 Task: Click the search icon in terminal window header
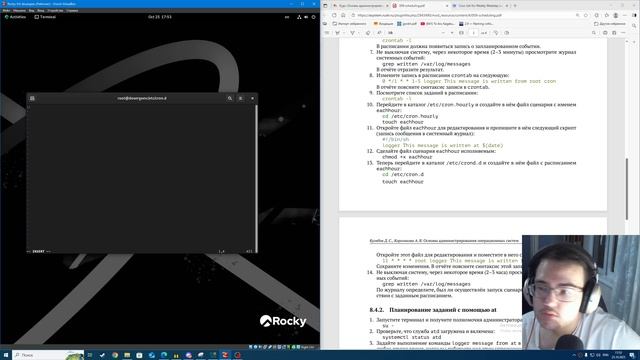point(230,98)
